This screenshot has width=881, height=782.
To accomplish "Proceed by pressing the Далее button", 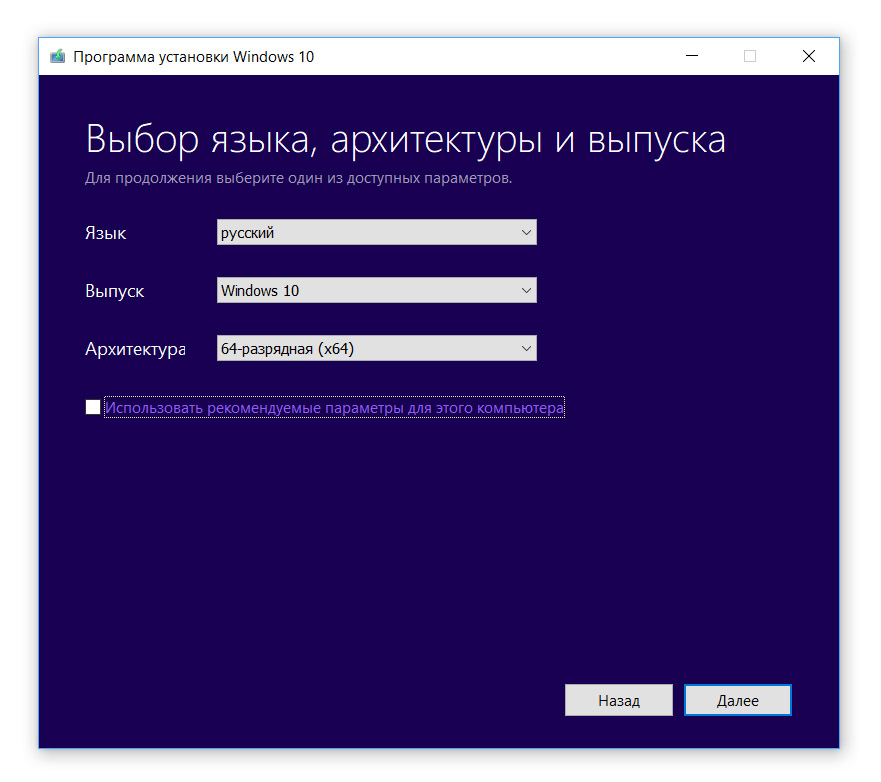I will coord(737,701).
